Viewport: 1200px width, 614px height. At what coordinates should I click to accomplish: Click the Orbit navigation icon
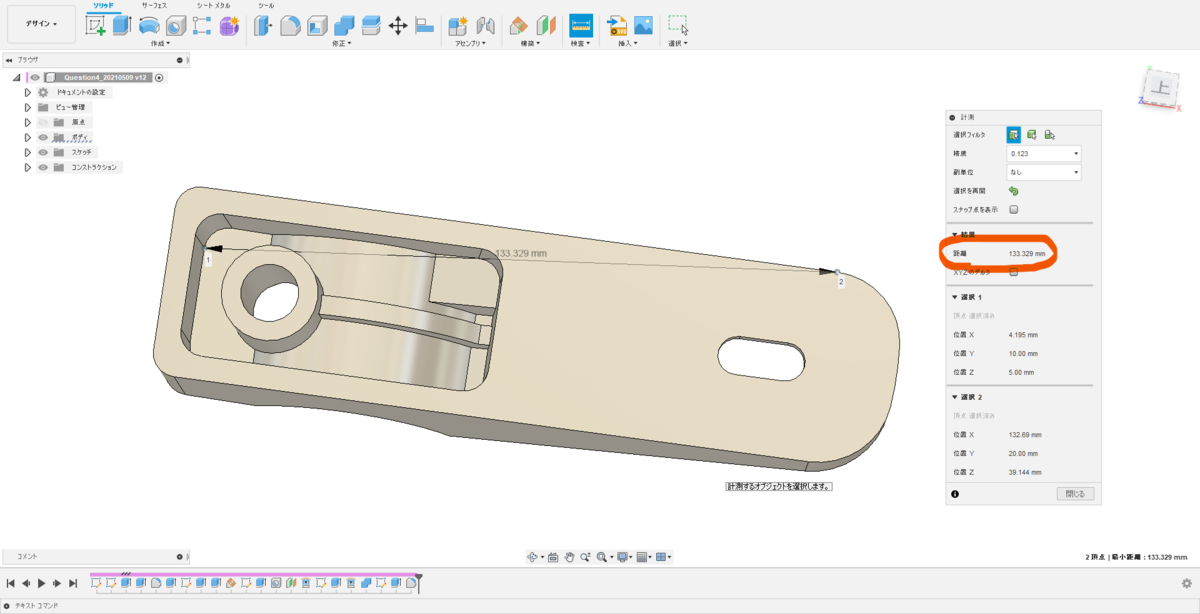coord(533,556)
